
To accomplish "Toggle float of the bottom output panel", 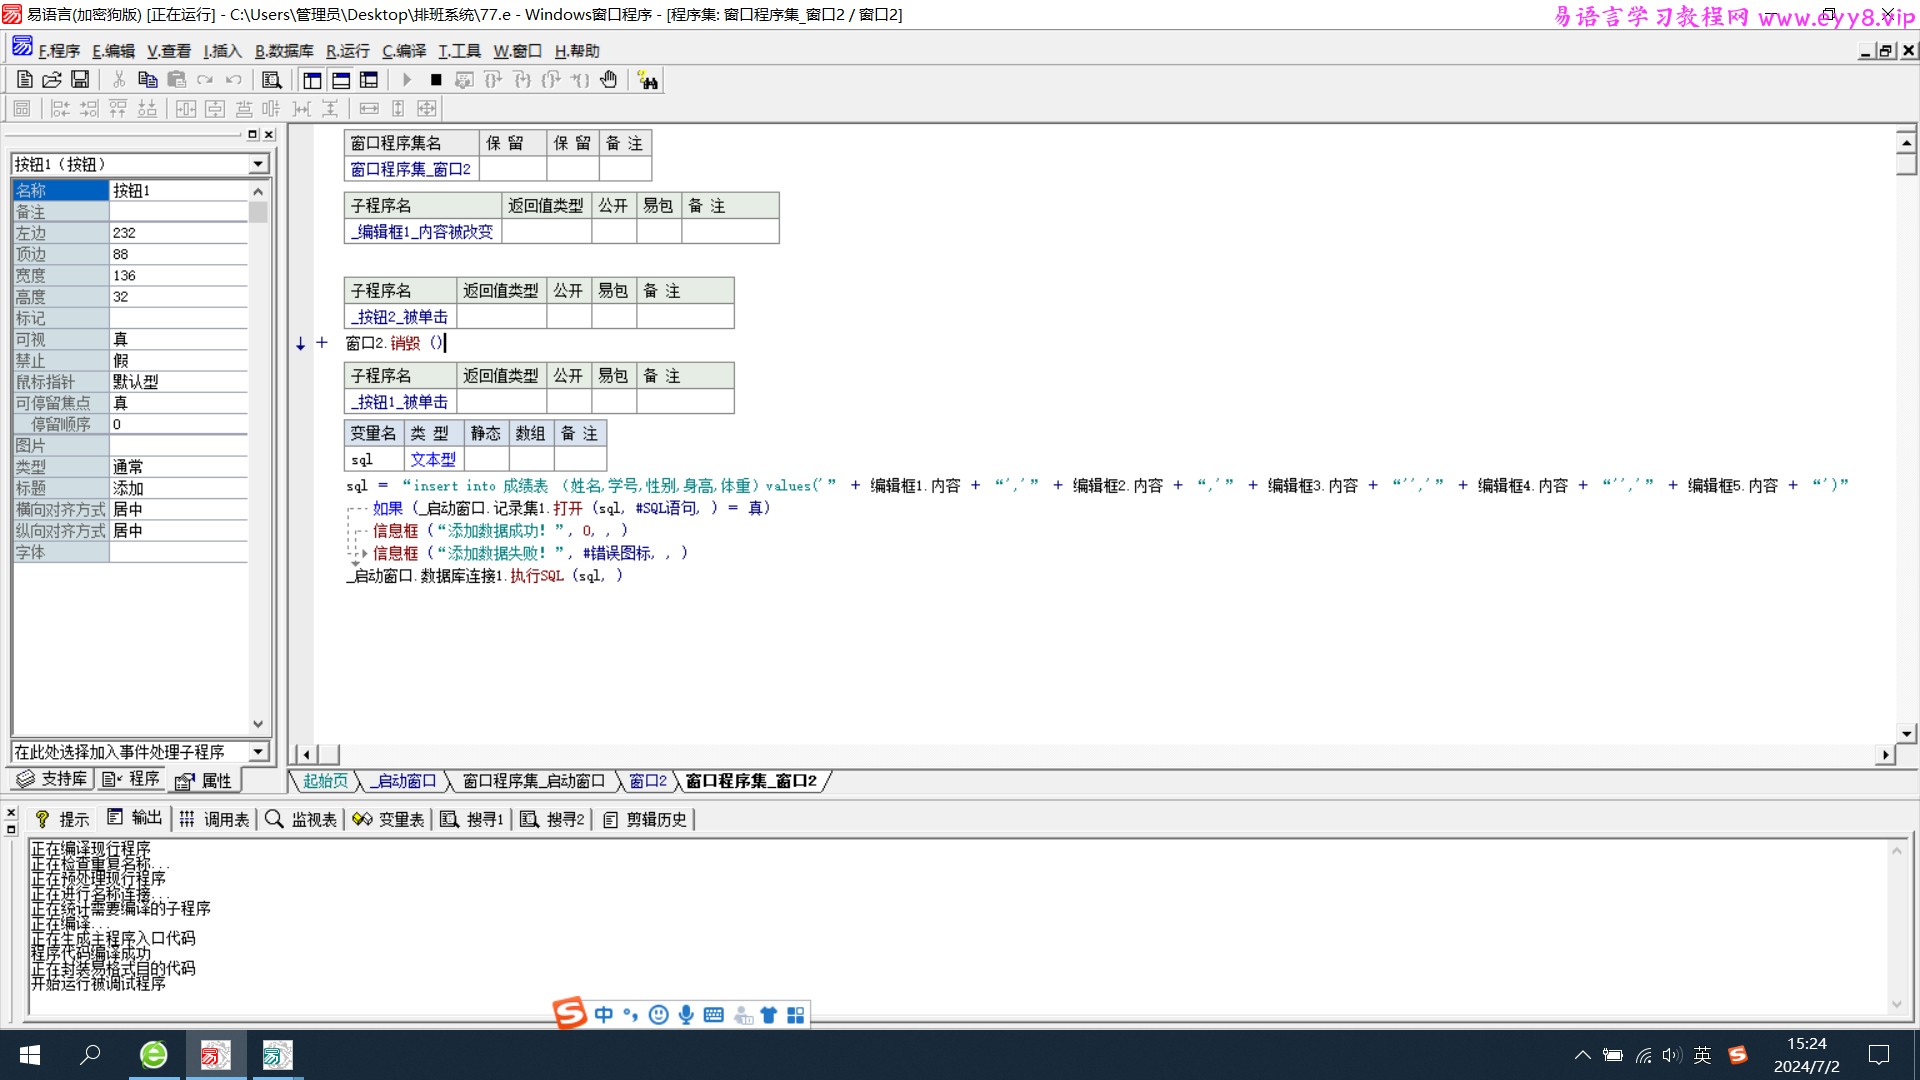I will click(x=11, y=829).
